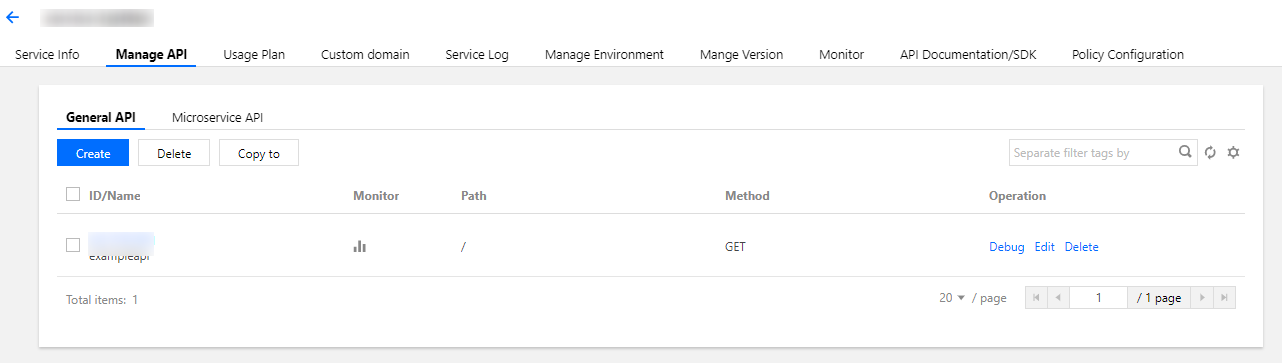Open monitor chart icon for exampleapi
The image size is (1282, 363).
pyautogui.click(x=360, y=246)
